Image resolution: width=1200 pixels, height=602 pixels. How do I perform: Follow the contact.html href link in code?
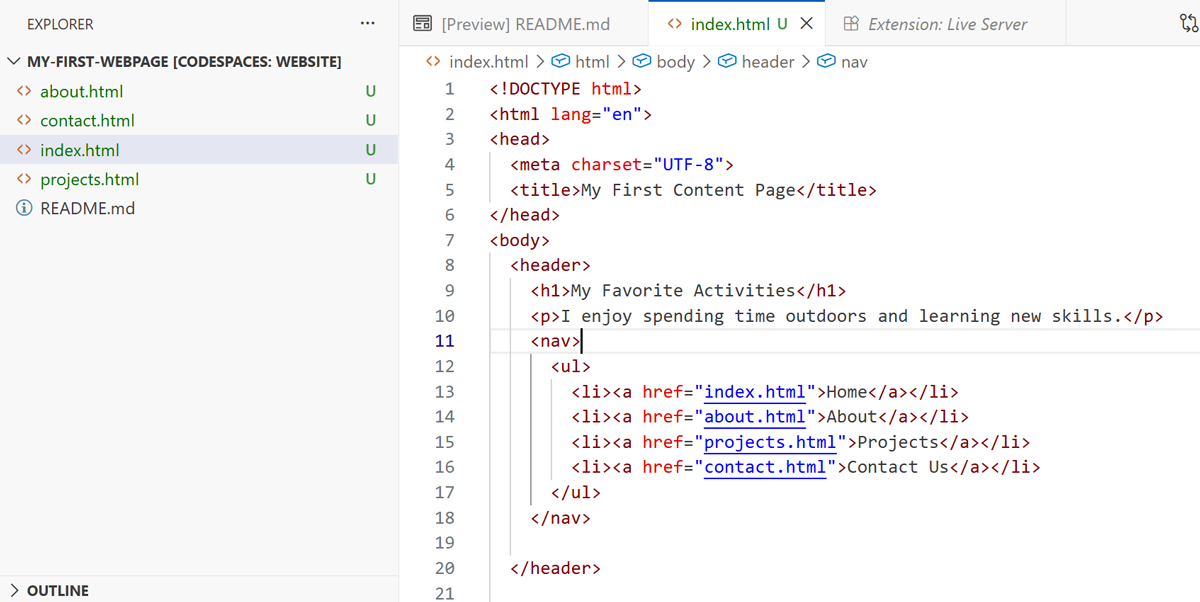coord(765,467)
